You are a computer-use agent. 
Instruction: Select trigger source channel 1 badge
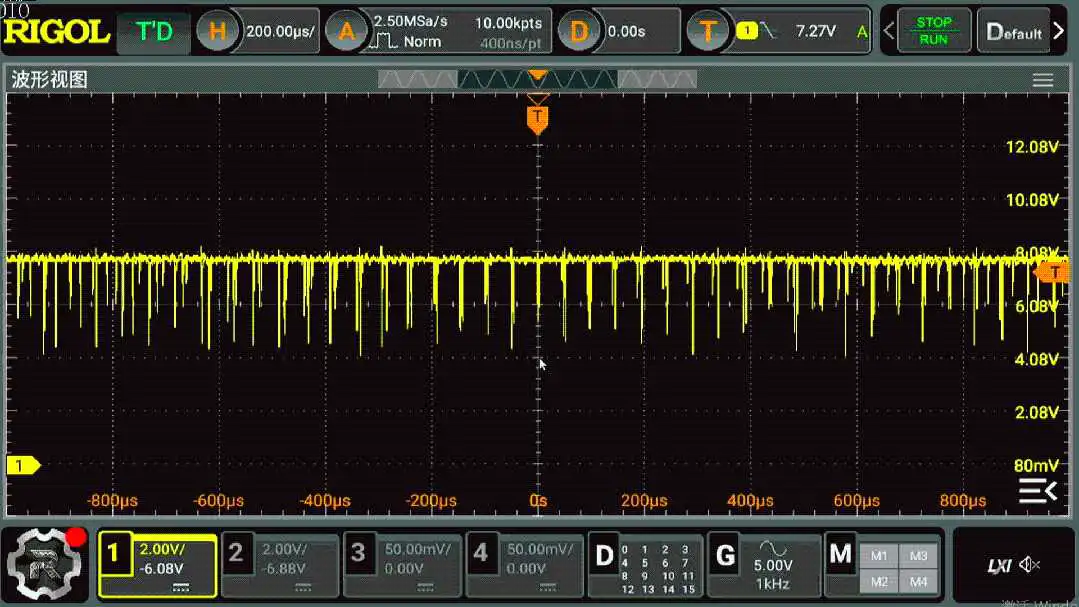click(x=747, y=30)
